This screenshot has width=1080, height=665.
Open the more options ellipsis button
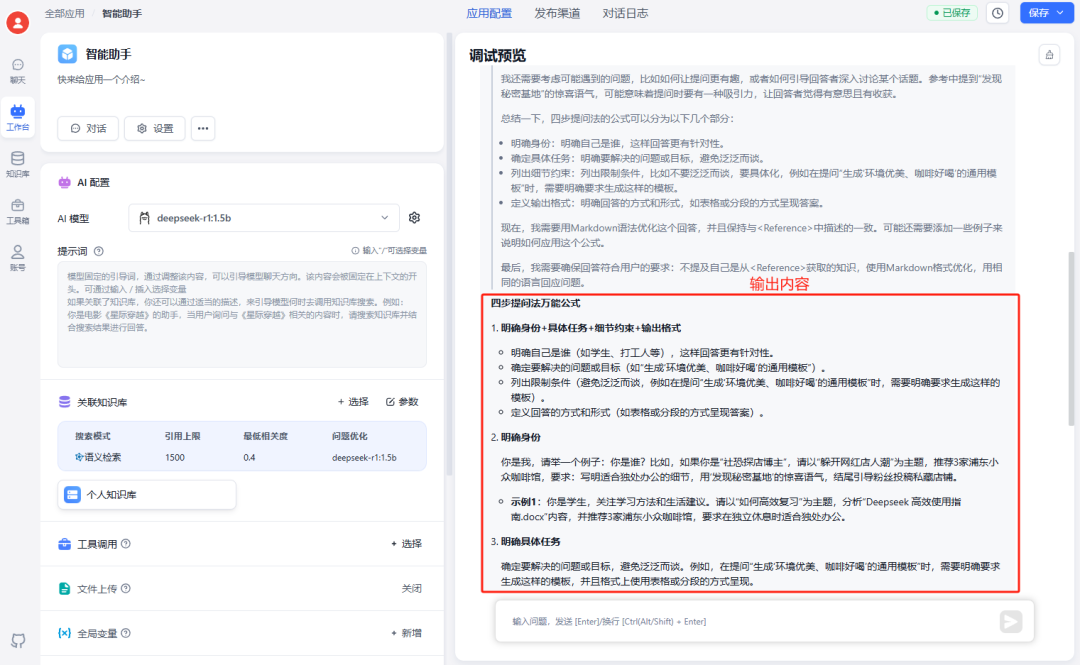coord(202,128)
